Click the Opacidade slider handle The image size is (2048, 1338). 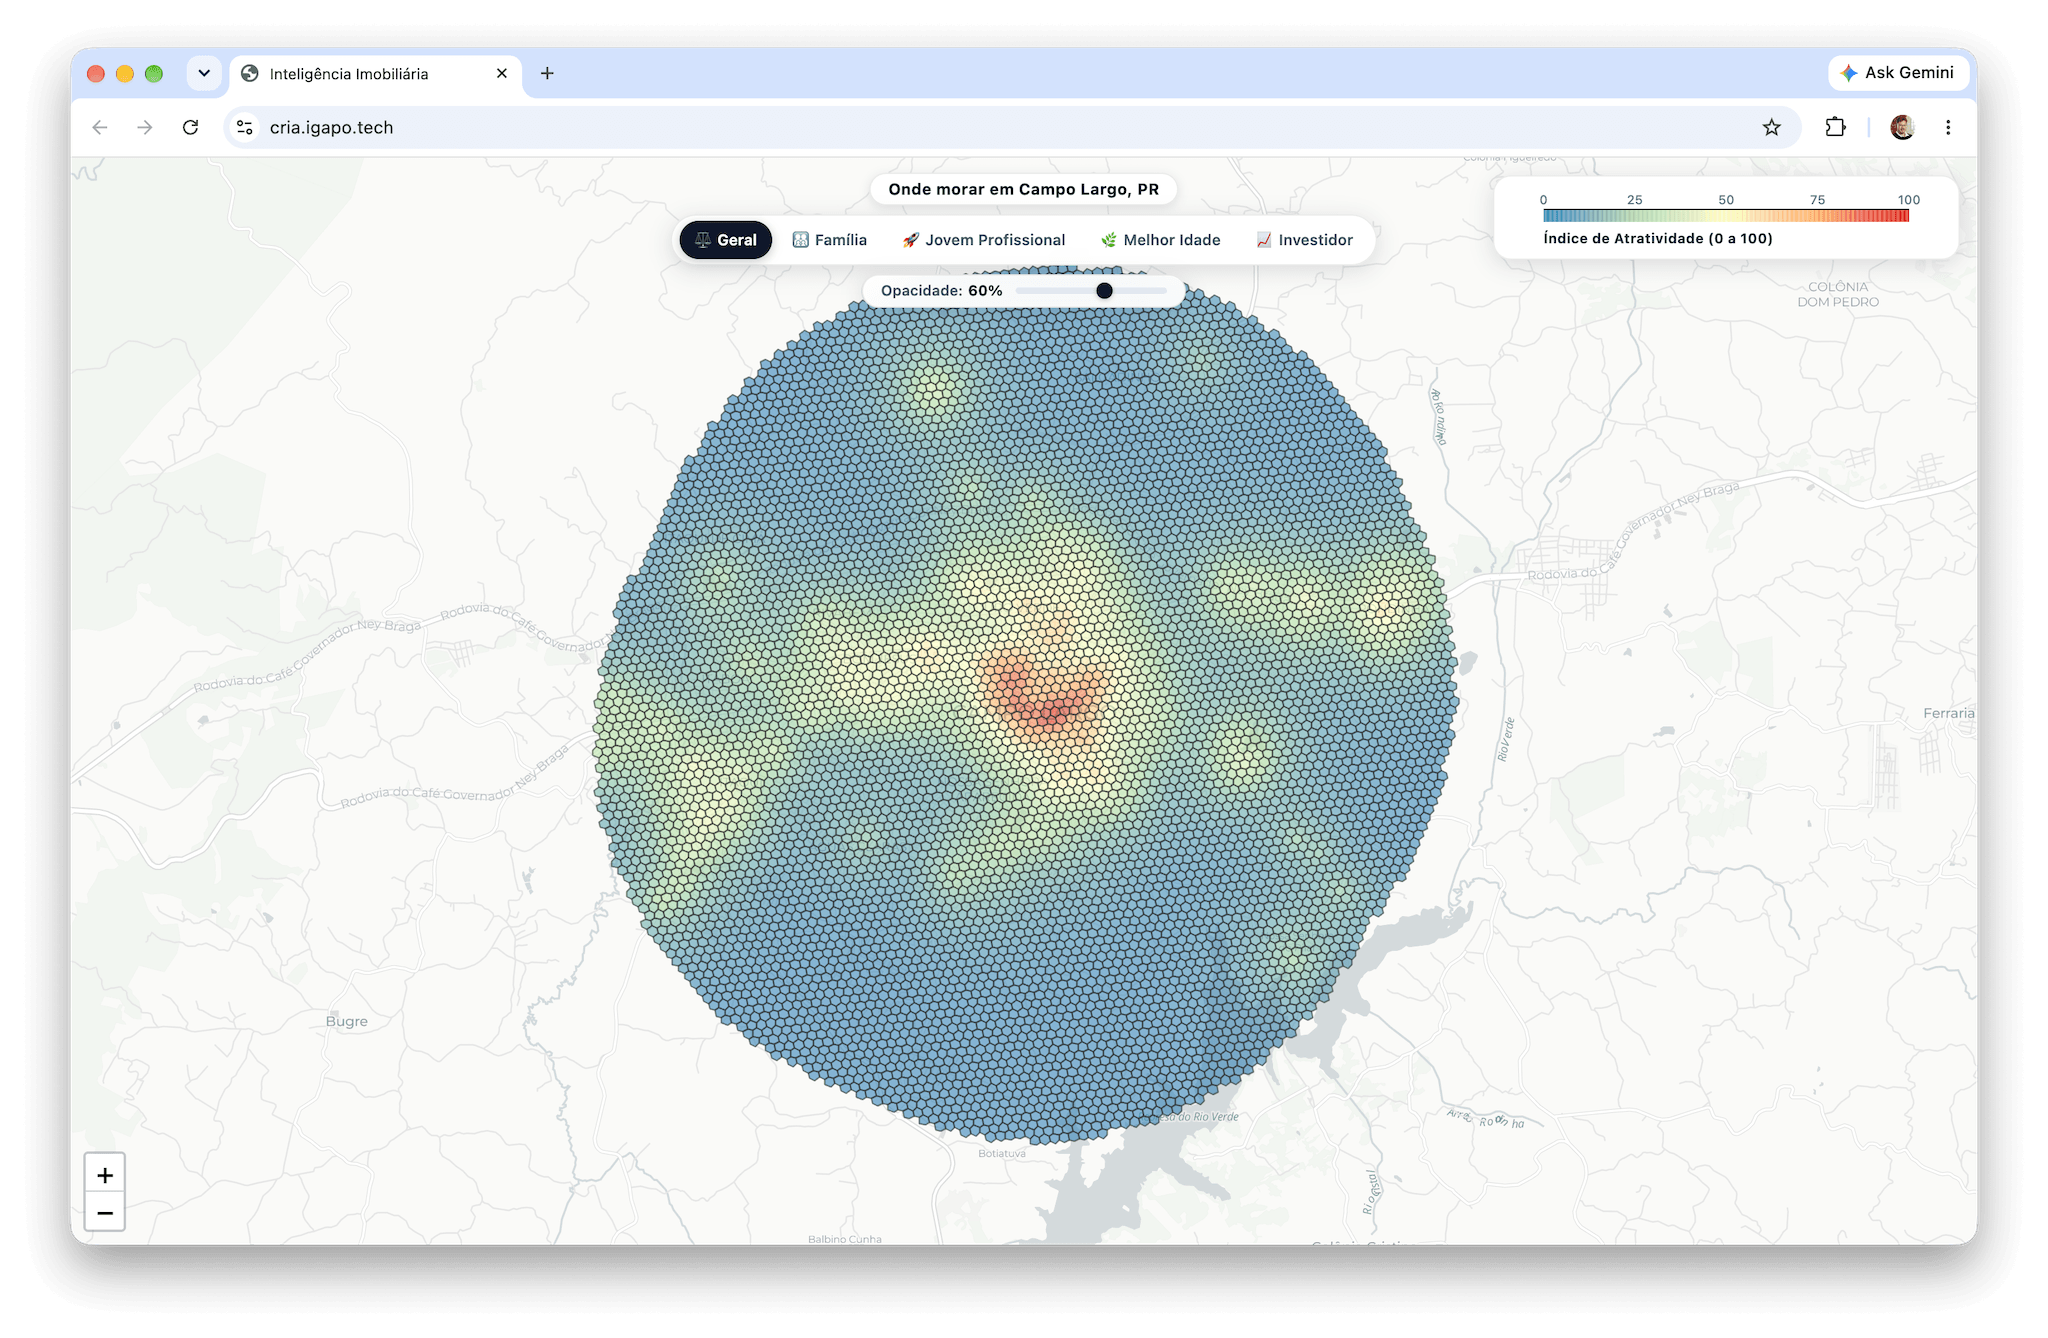click(1104, 291)
